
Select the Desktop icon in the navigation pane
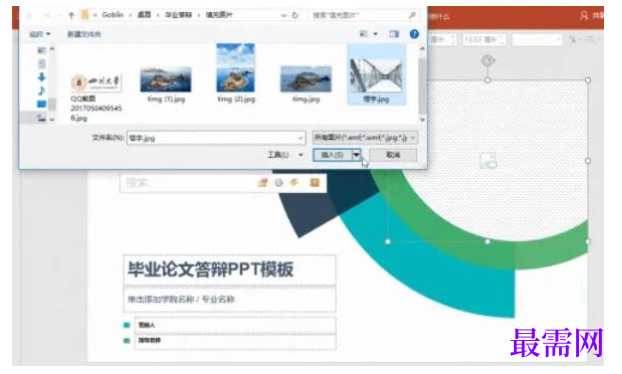point(42,104)
